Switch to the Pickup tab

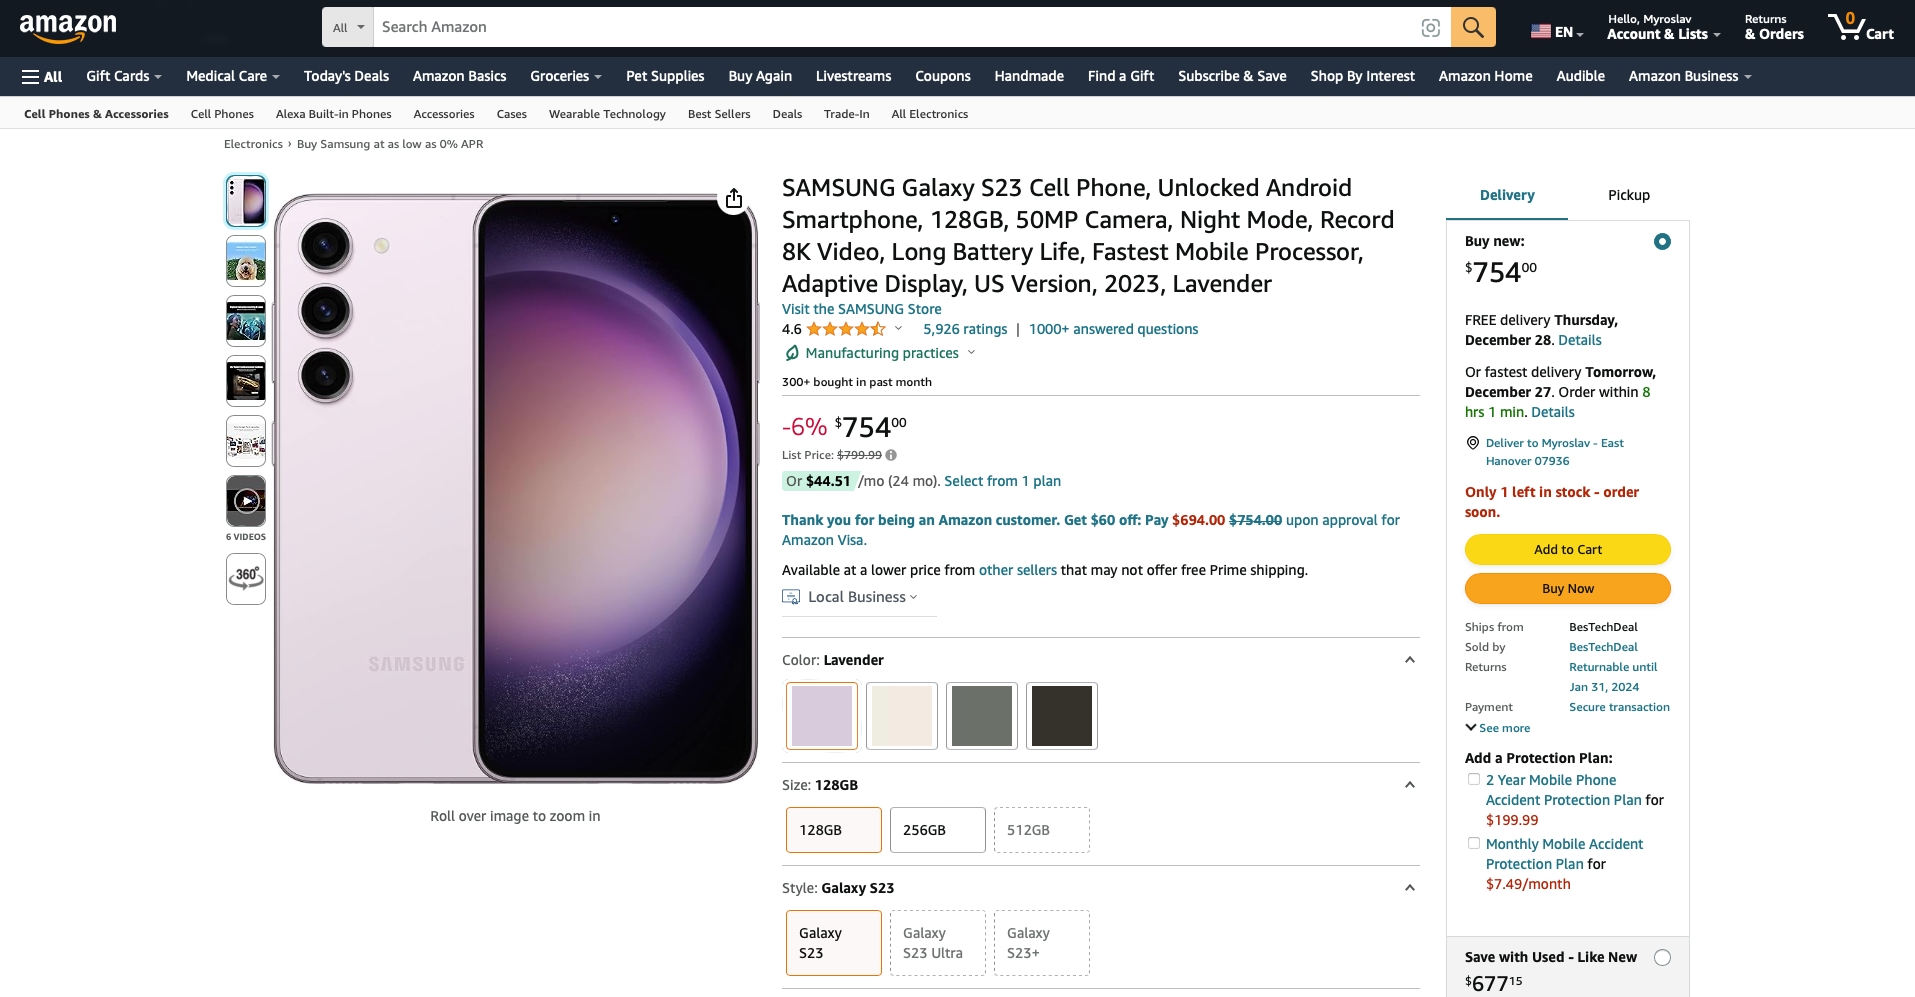tap(1629, 195)
